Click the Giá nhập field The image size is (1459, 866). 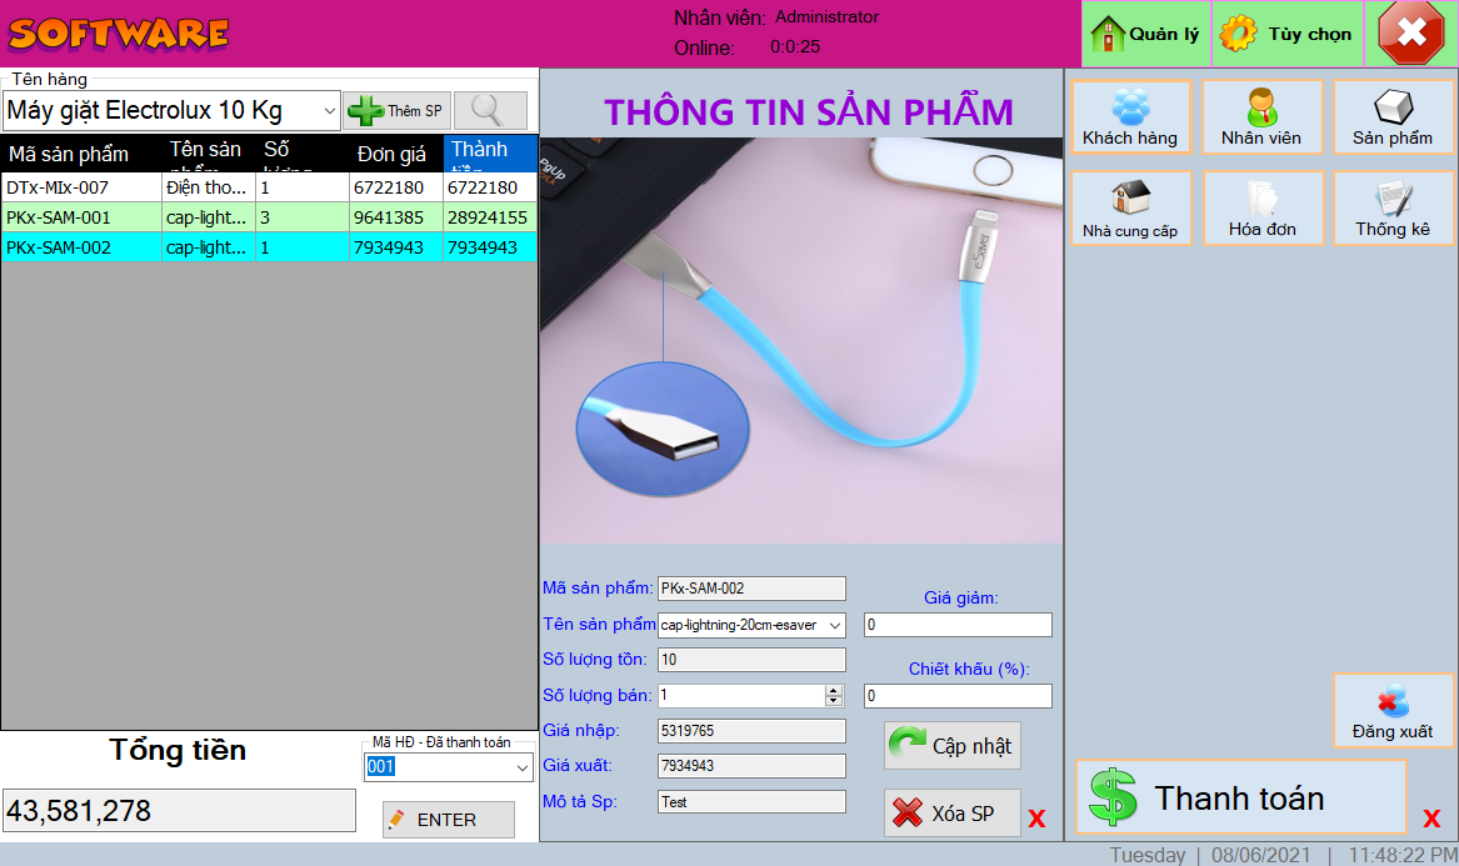click(752, 731)
